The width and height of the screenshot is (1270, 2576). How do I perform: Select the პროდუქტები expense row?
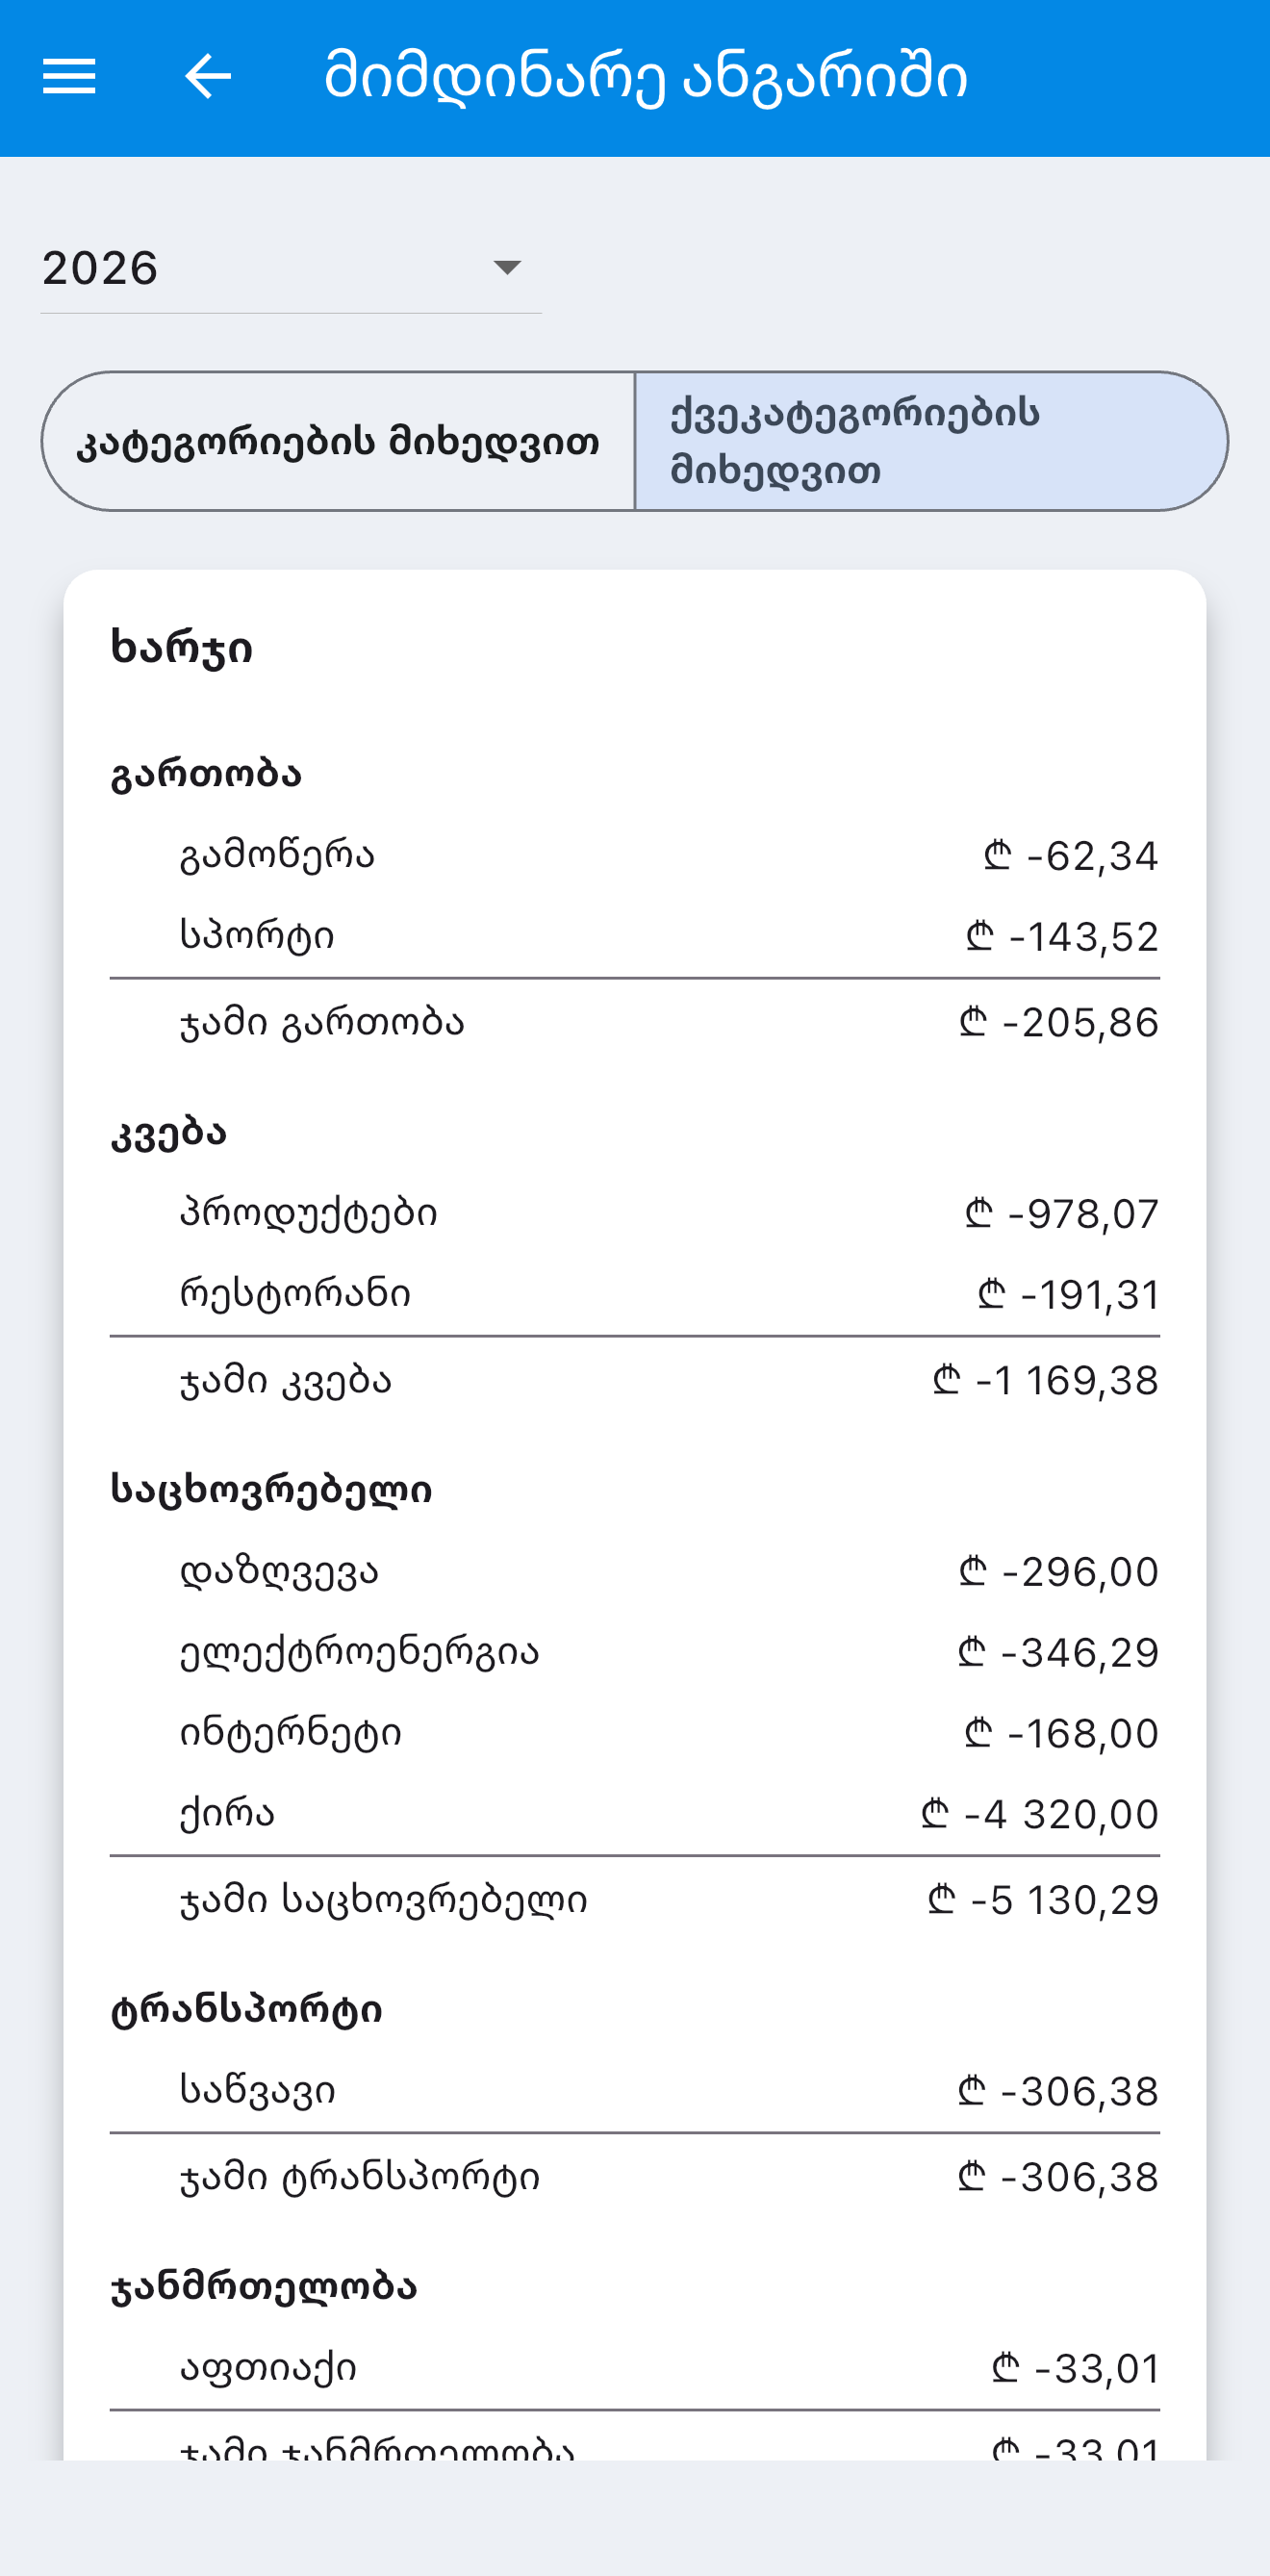tap(635, 1213)
